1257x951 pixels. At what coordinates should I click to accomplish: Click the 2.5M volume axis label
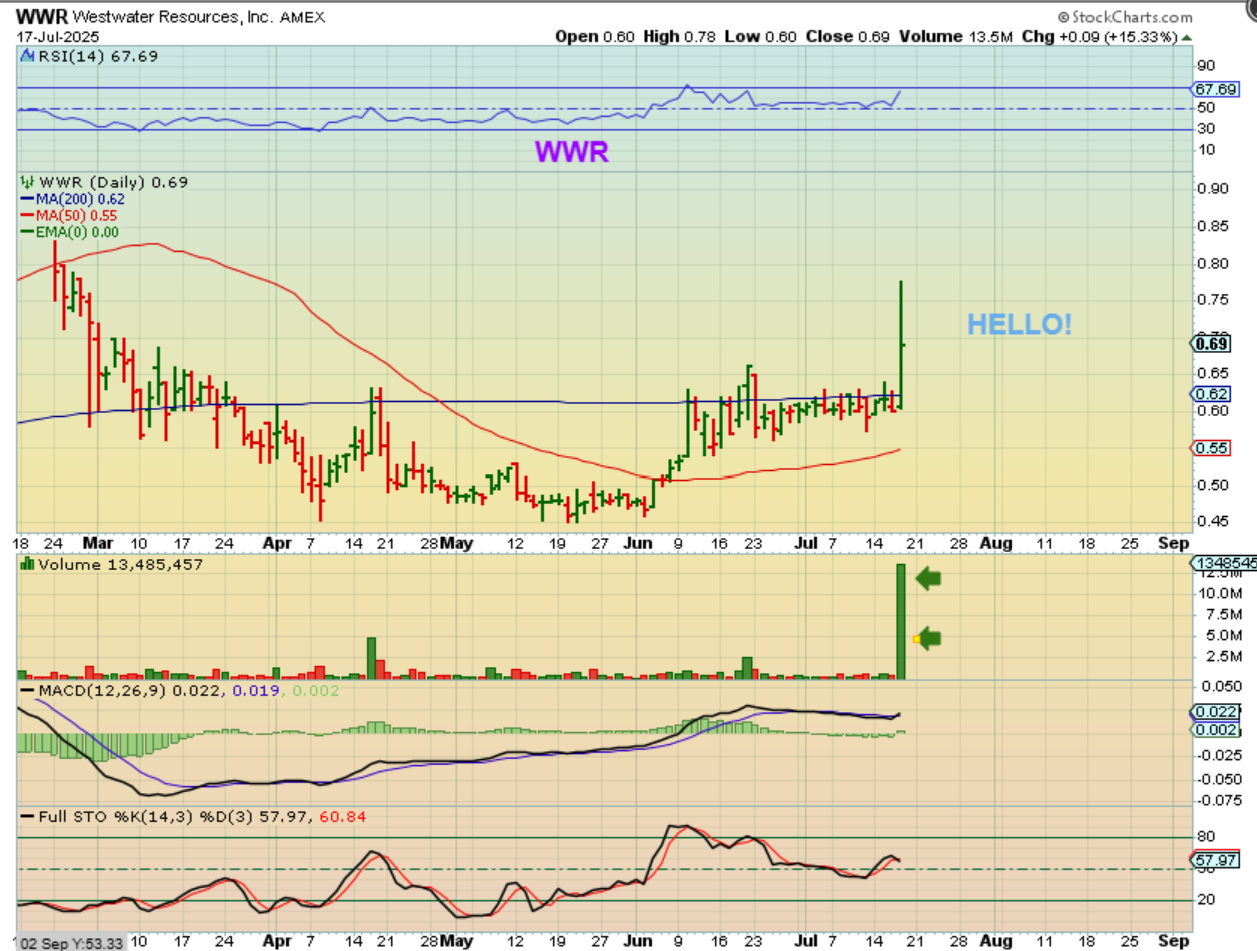(x=1223, y=656)
